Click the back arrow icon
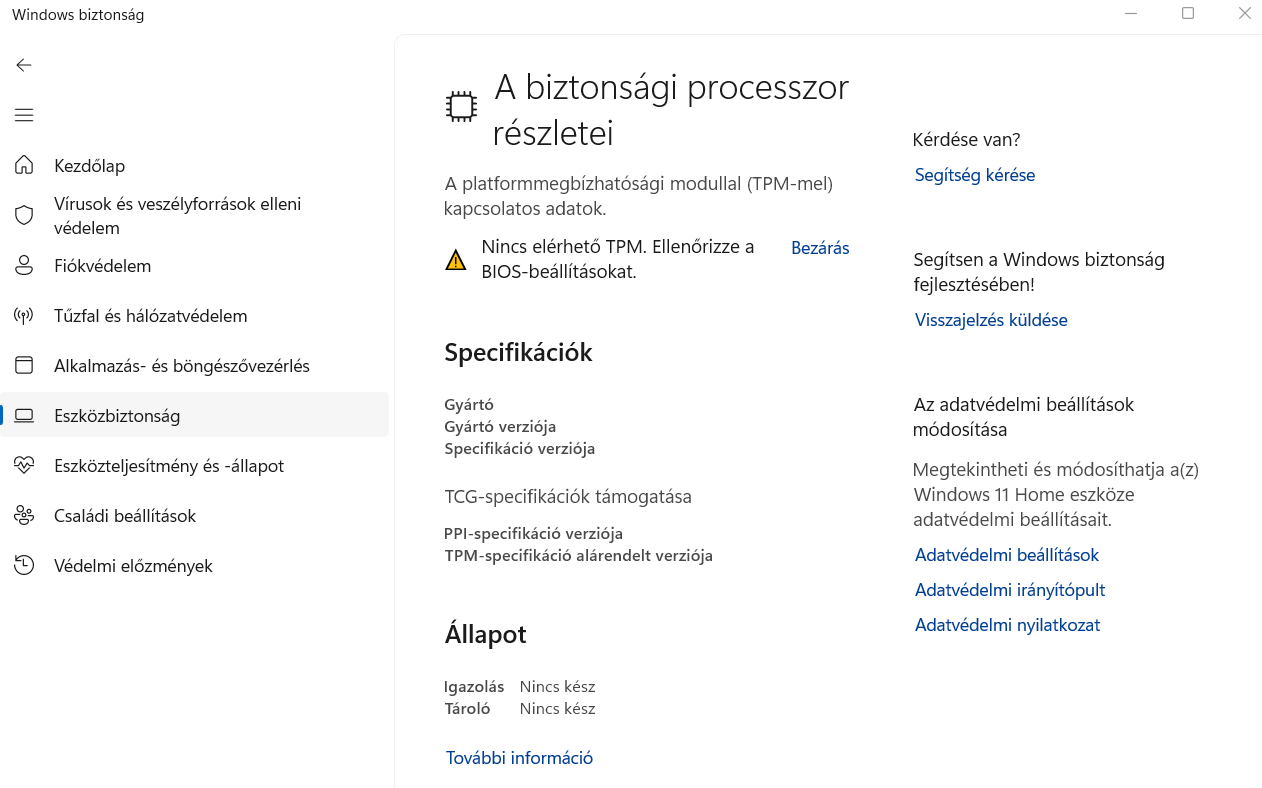 [24, 65]
